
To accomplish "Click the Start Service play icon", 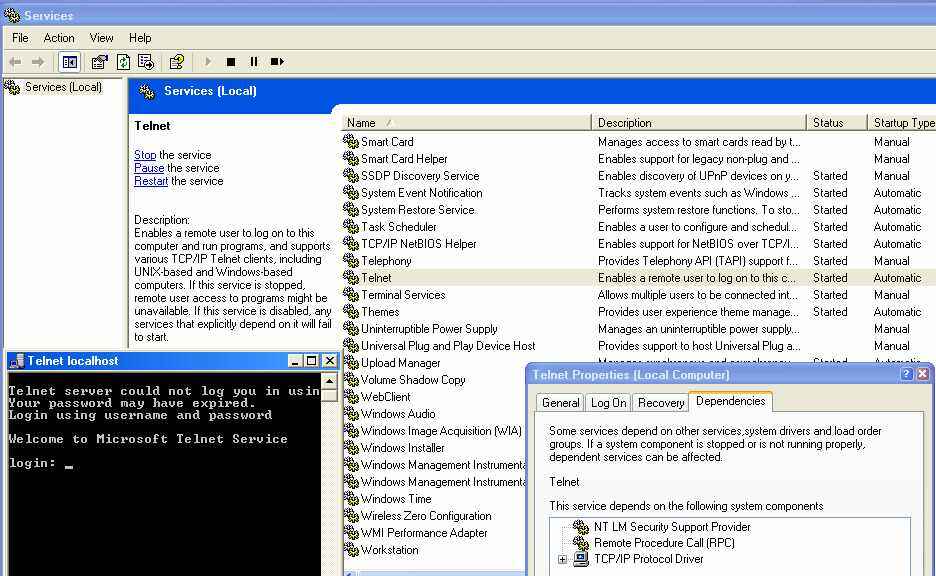I will pos(208,61).
